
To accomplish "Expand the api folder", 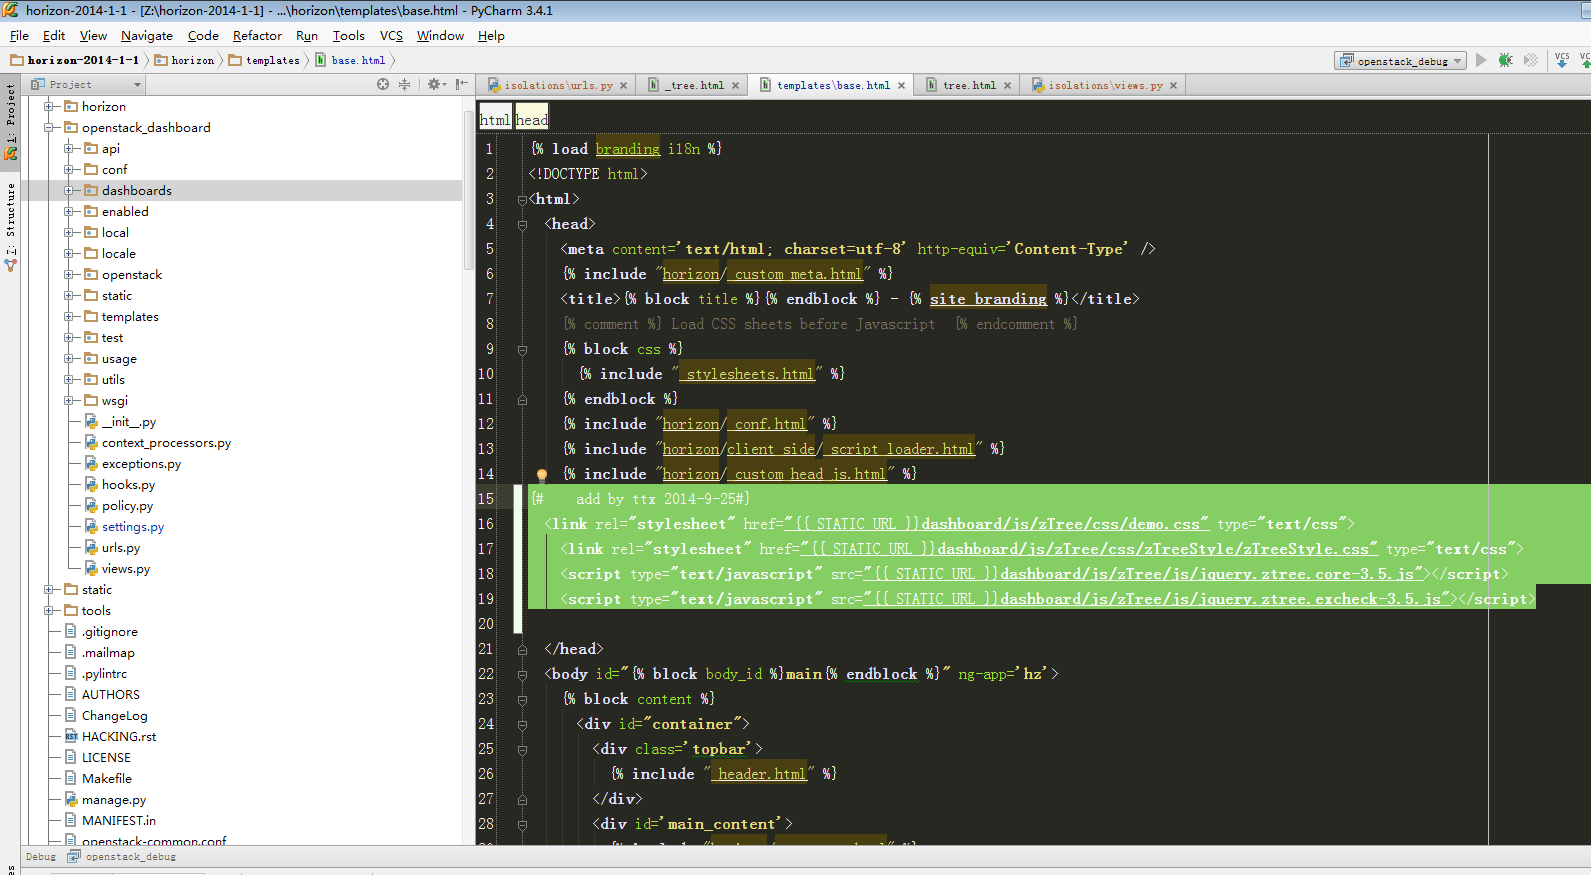I will (69, 149).
